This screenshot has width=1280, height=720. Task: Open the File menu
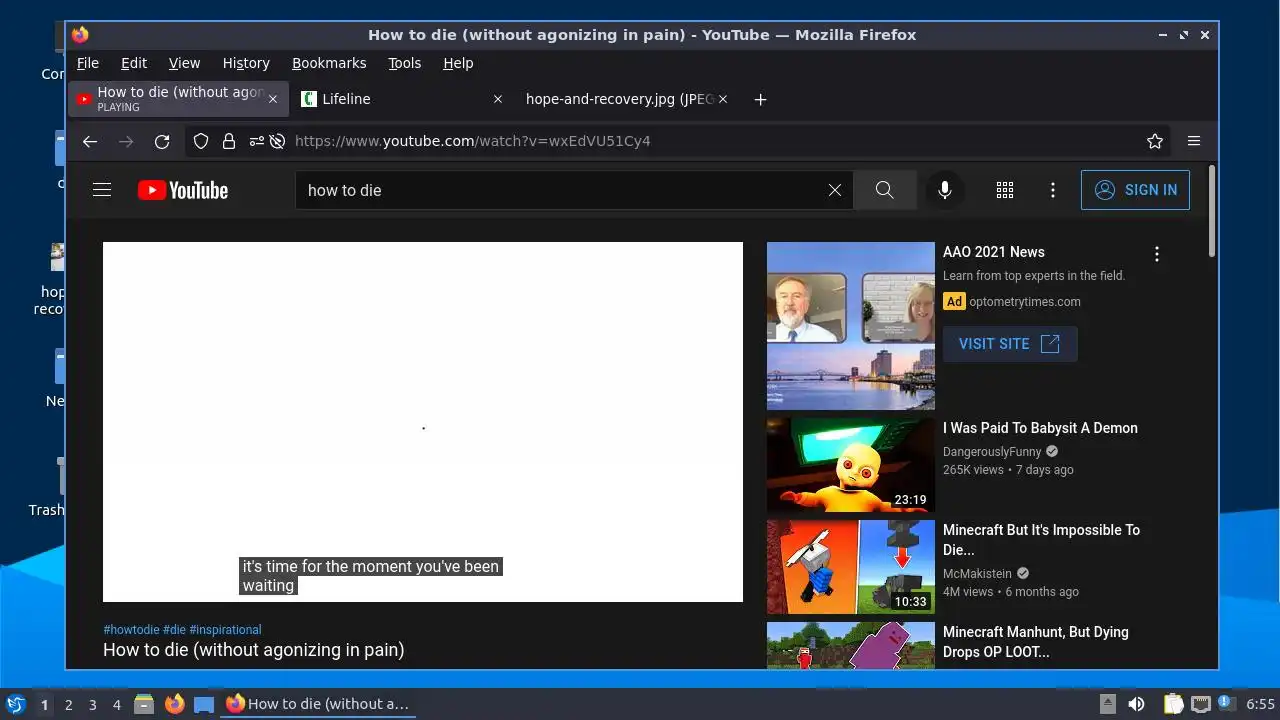(x=88, y=63)
